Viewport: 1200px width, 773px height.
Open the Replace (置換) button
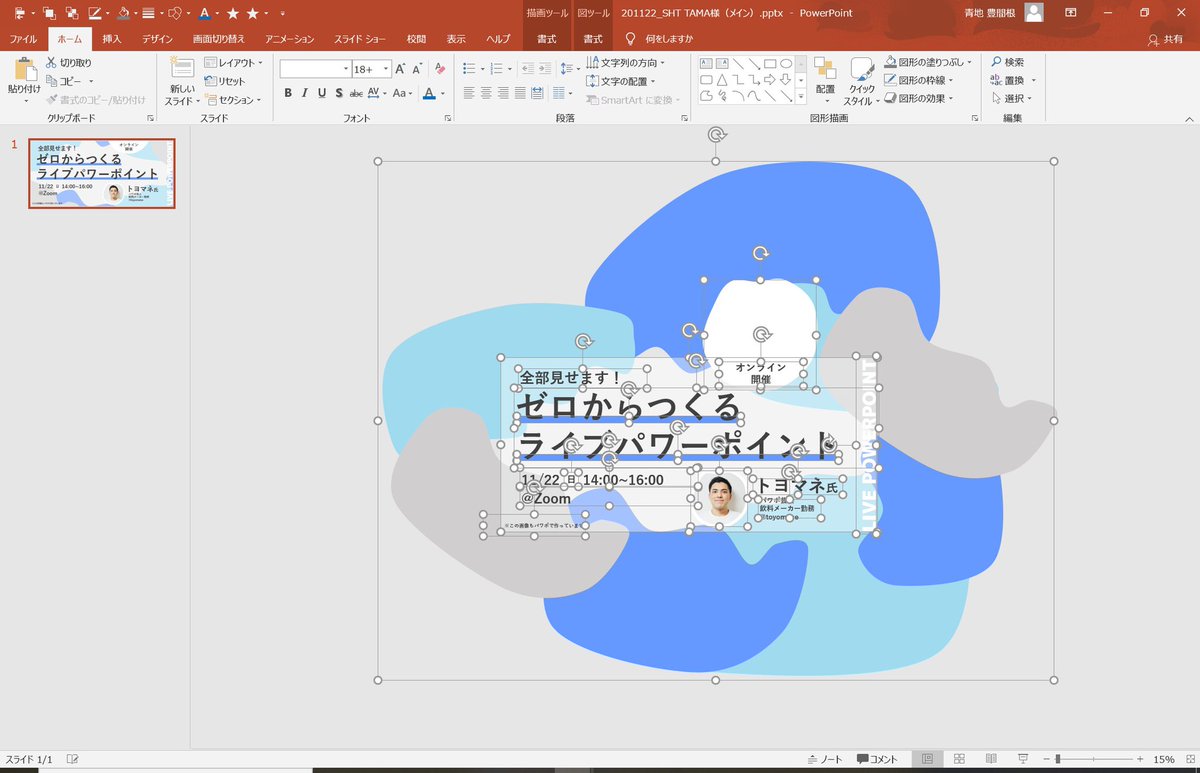1013,80
